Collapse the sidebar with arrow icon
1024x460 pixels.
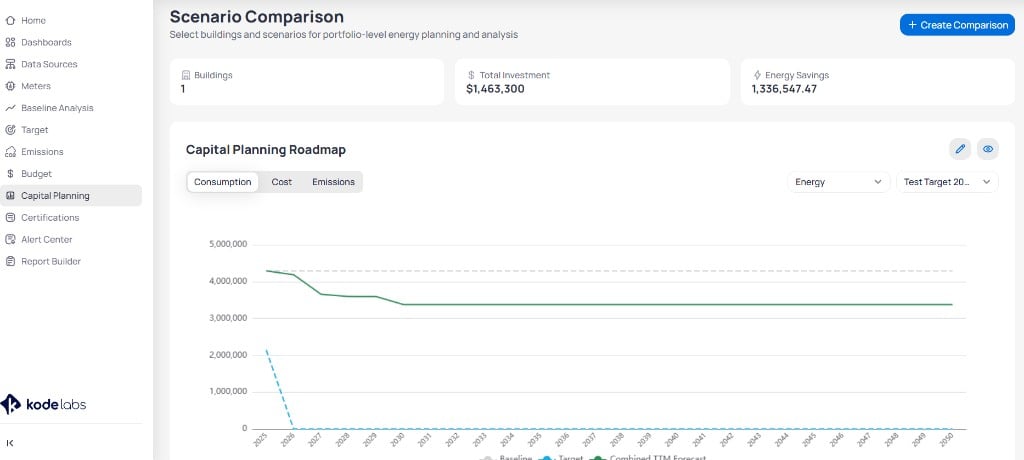(10, 442)
